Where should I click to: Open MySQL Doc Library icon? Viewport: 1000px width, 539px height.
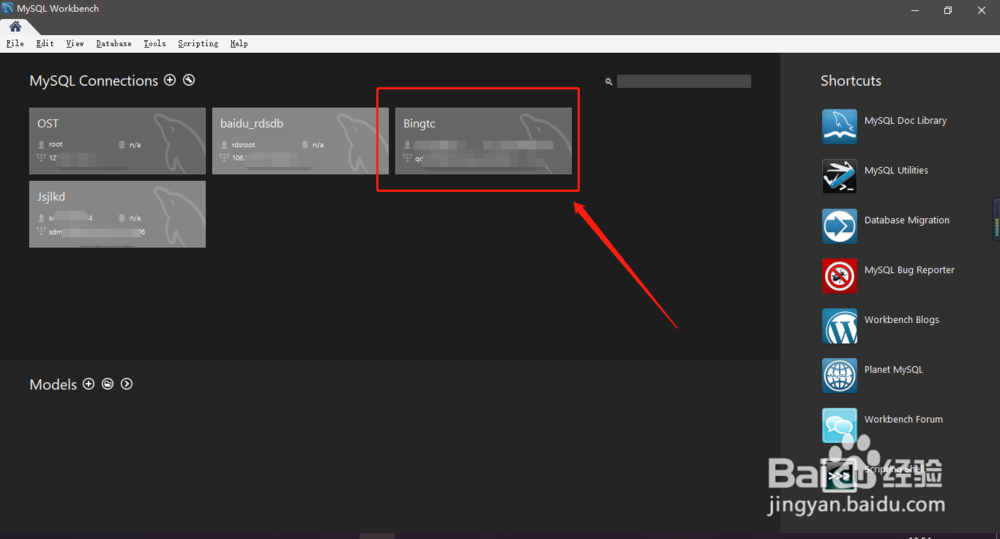pyautogui.click(x=839, y=126)
